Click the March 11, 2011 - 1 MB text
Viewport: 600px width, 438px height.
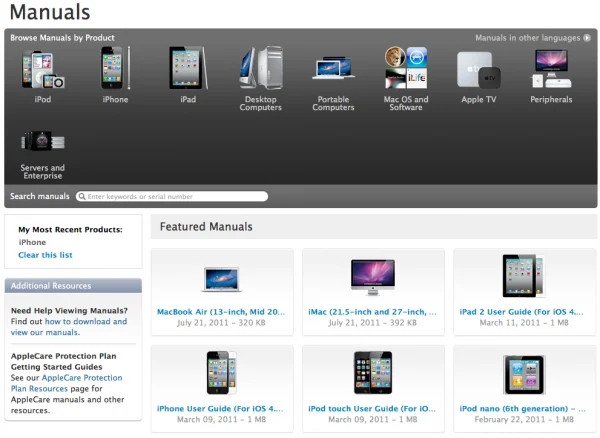[524, 323]
